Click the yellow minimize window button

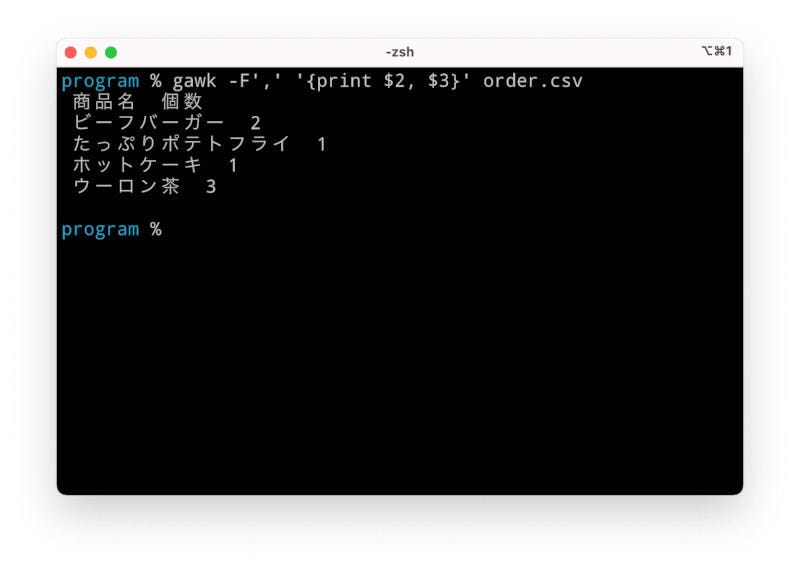[91, 53]
